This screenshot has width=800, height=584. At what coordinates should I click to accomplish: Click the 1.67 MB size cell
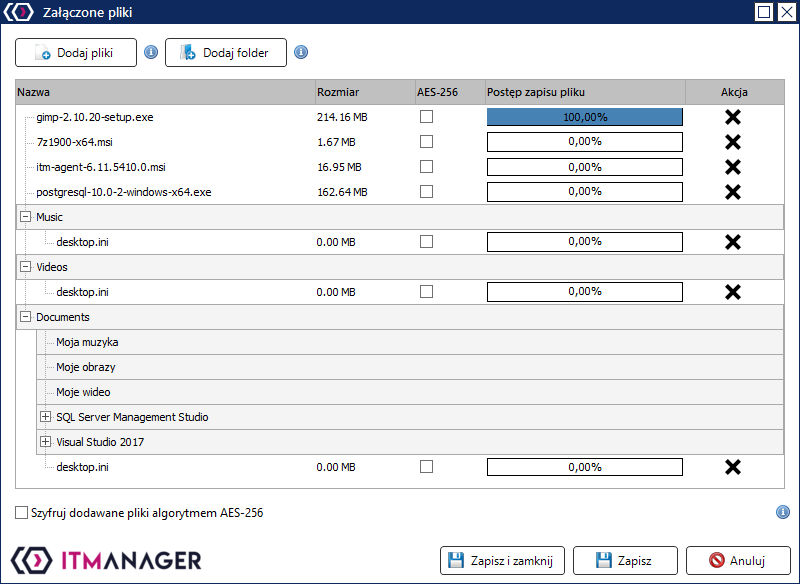pos(336,142)
